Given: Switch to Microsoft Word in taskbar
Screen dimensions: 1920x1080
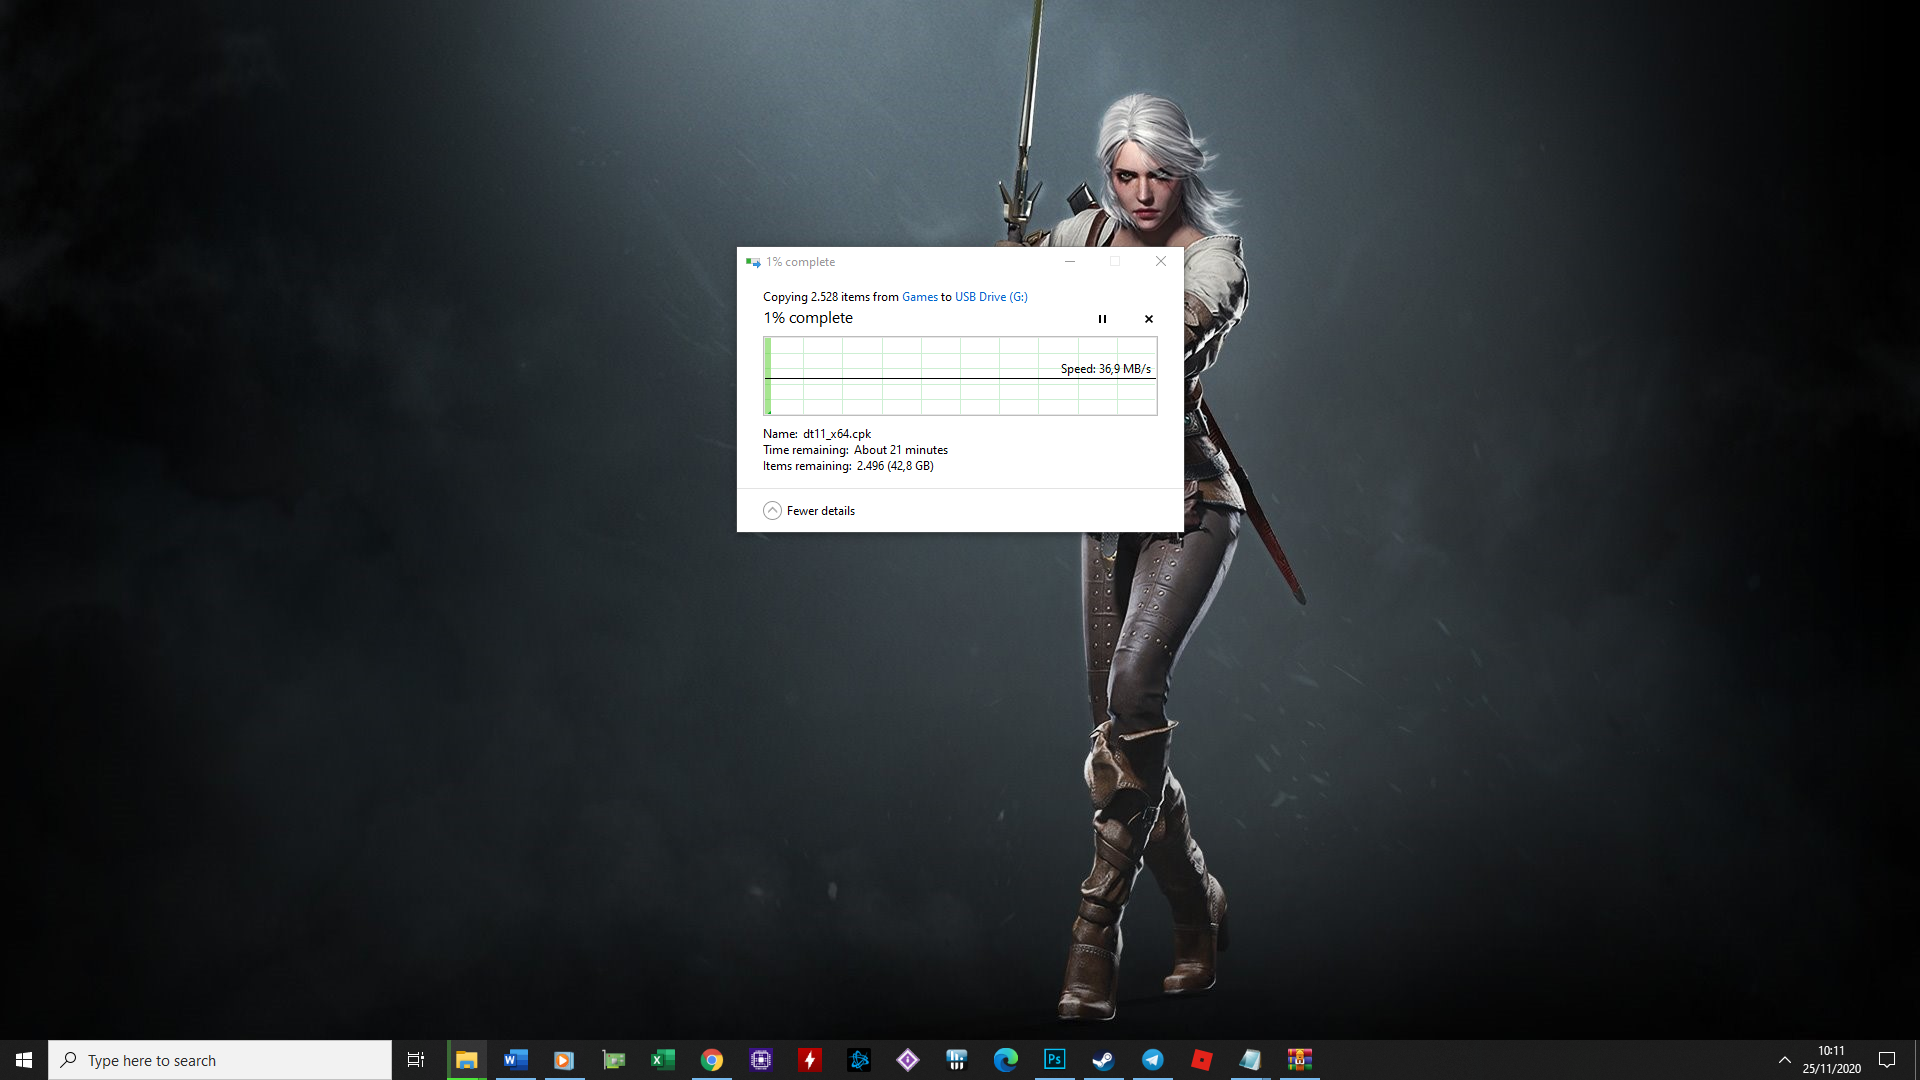Looking at the screenshot, I should coord(515,1060).
